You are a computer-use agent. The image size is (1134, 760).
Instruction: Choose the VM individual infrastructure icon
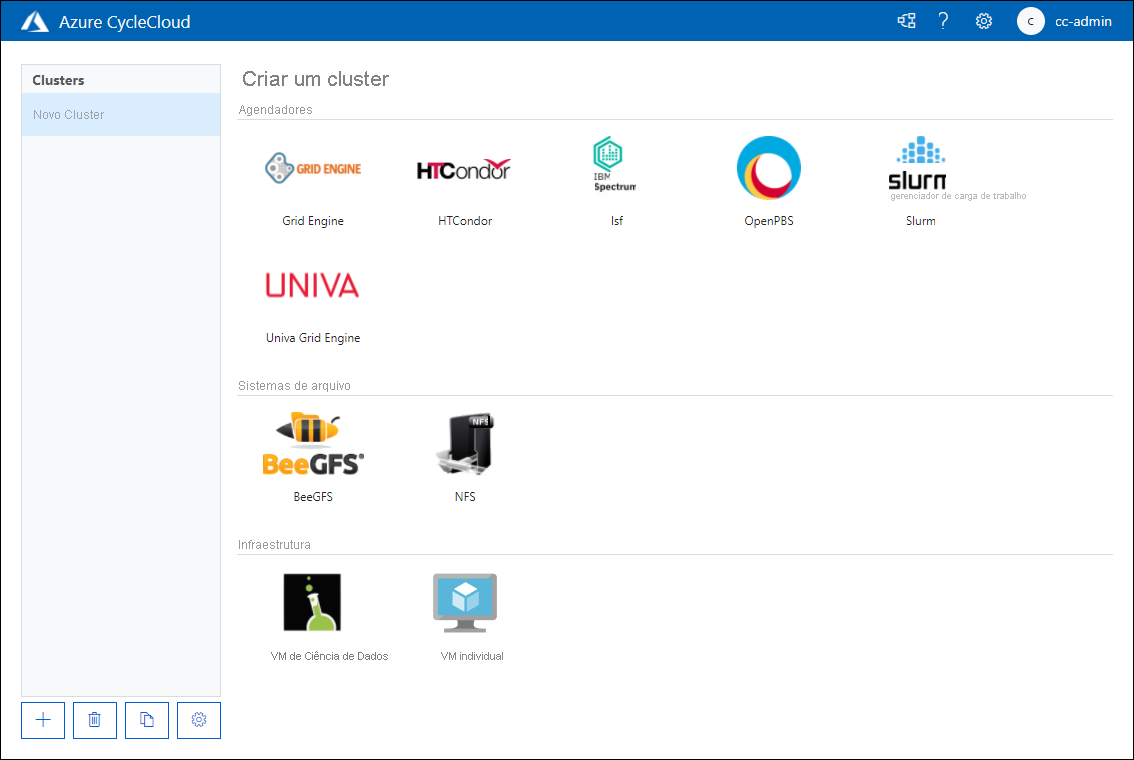pyautogui.click(x=464, y=601)
